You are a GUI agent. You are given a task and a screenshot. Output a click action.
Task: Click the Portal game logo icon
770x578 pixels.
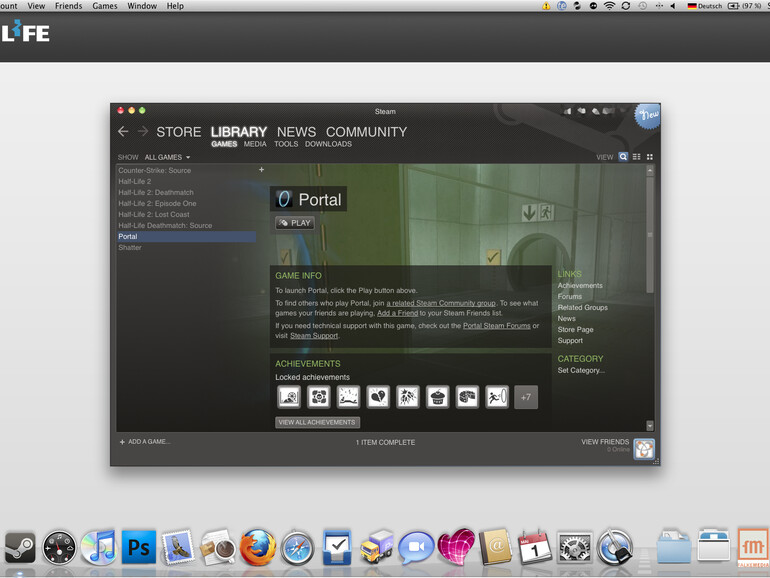point(284,199)
